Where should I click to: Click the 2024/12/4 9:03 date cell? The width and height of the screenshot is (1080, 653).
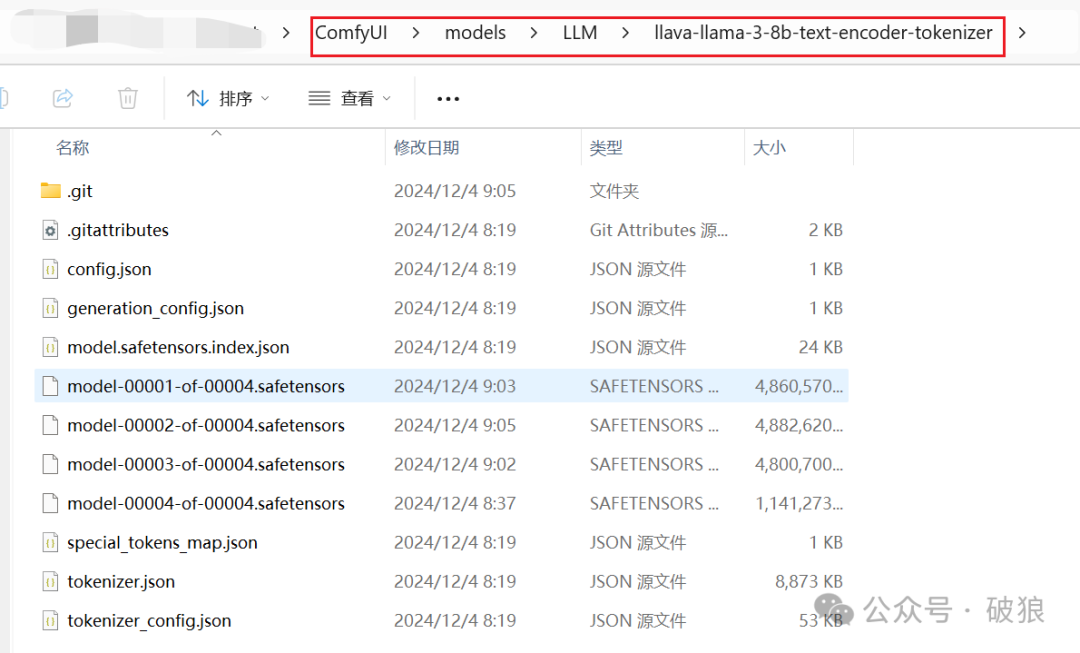pos(455,386)
